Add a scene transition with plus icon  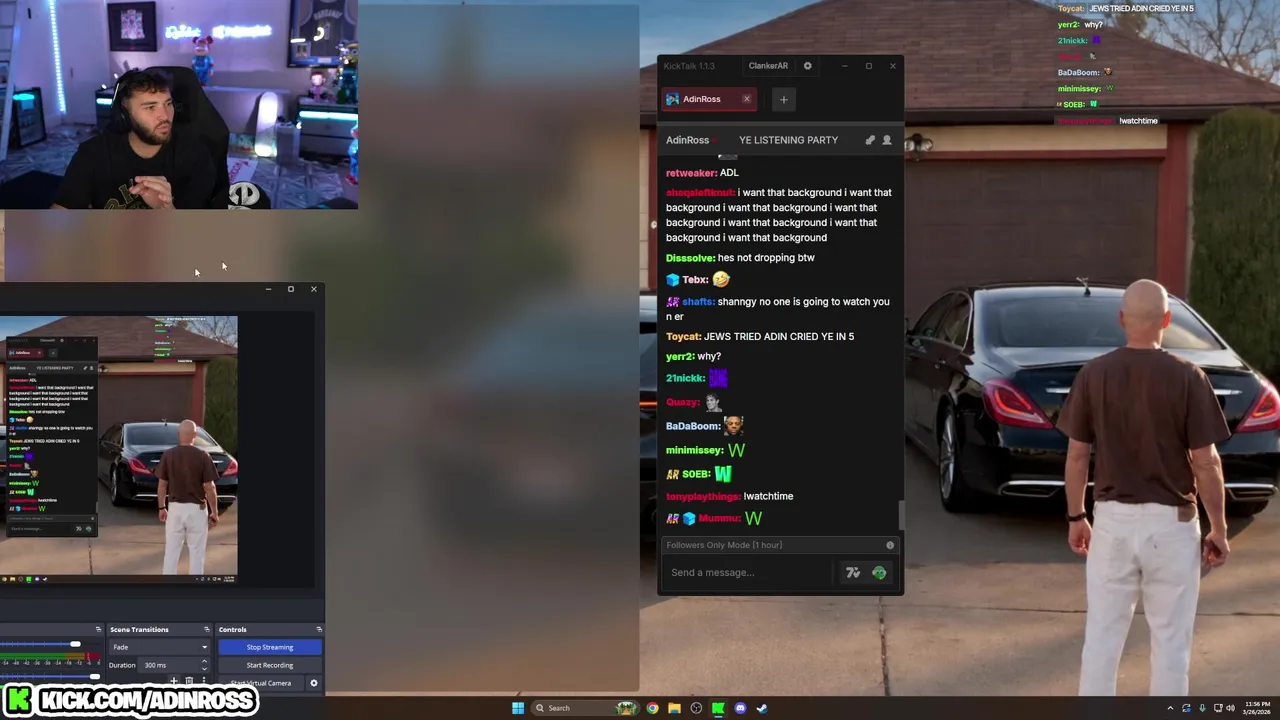(174, 681)
